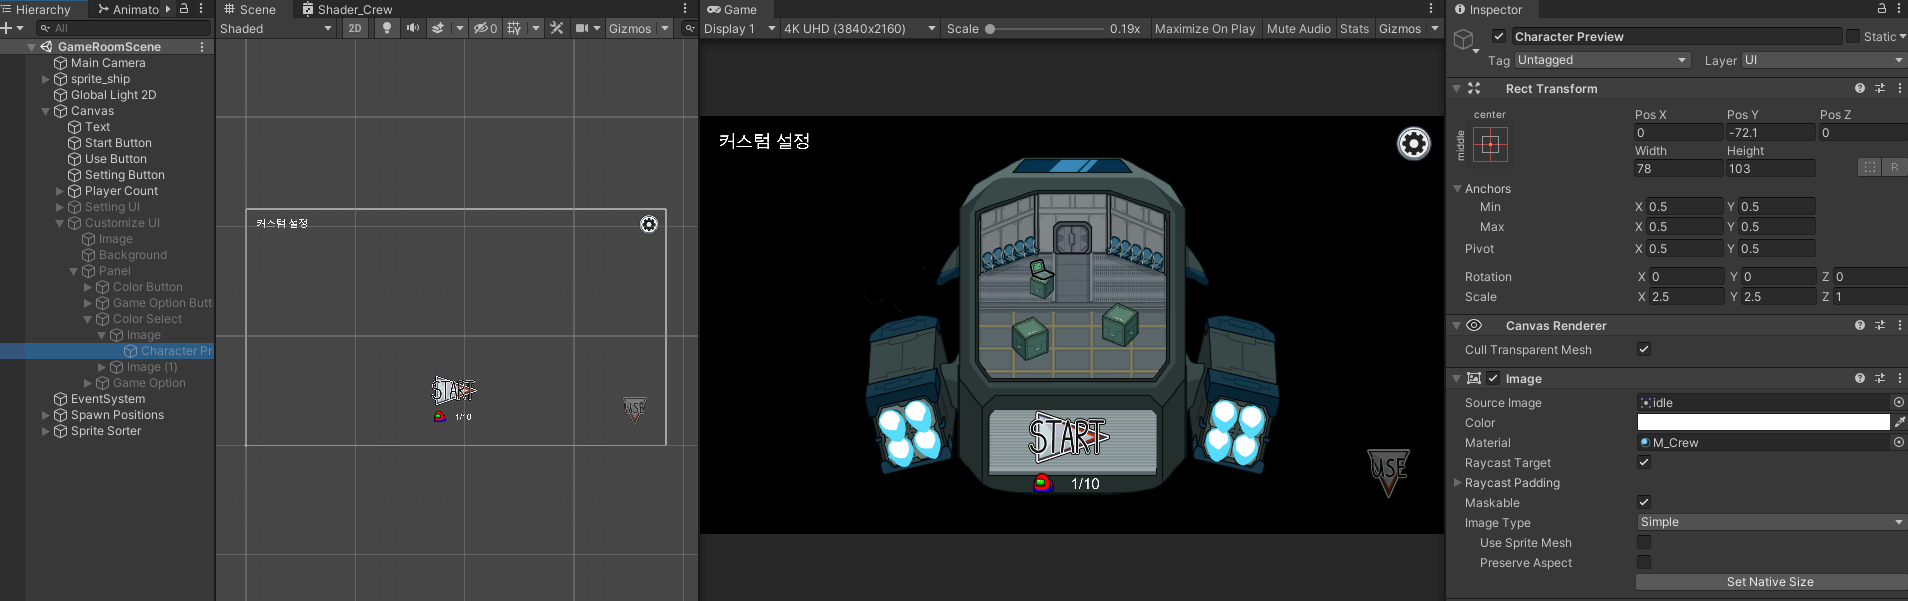Open GameRoomScene row options menu
The image size is (1908, 601).
tap(202, 47)
